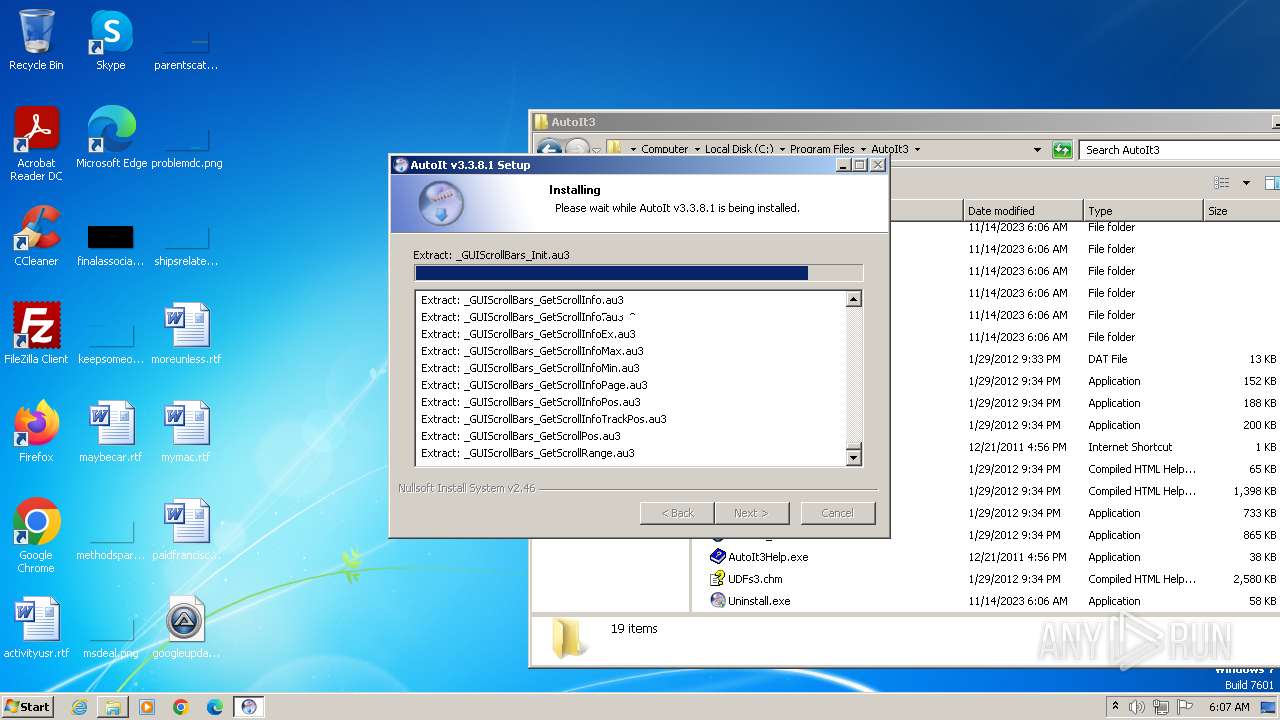Click the _GUIScrollBars_GetScrollRange.au3 log line
This screenshot has width=1280, height=720.
point(528,453)
